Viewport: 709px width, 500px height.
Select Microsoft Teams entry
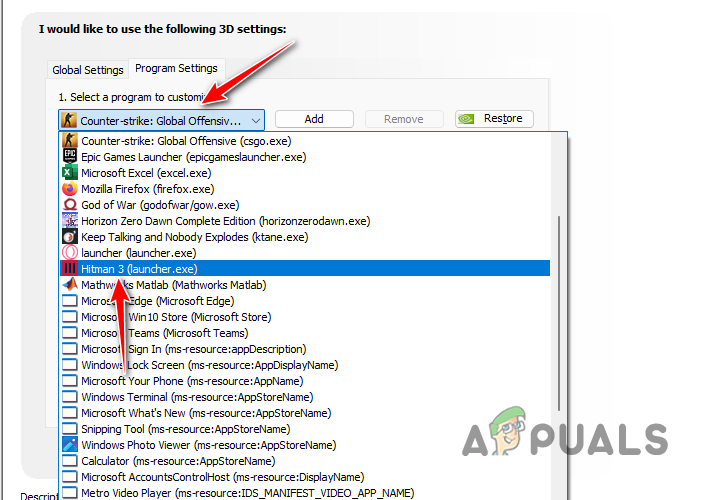click(305, 333)
